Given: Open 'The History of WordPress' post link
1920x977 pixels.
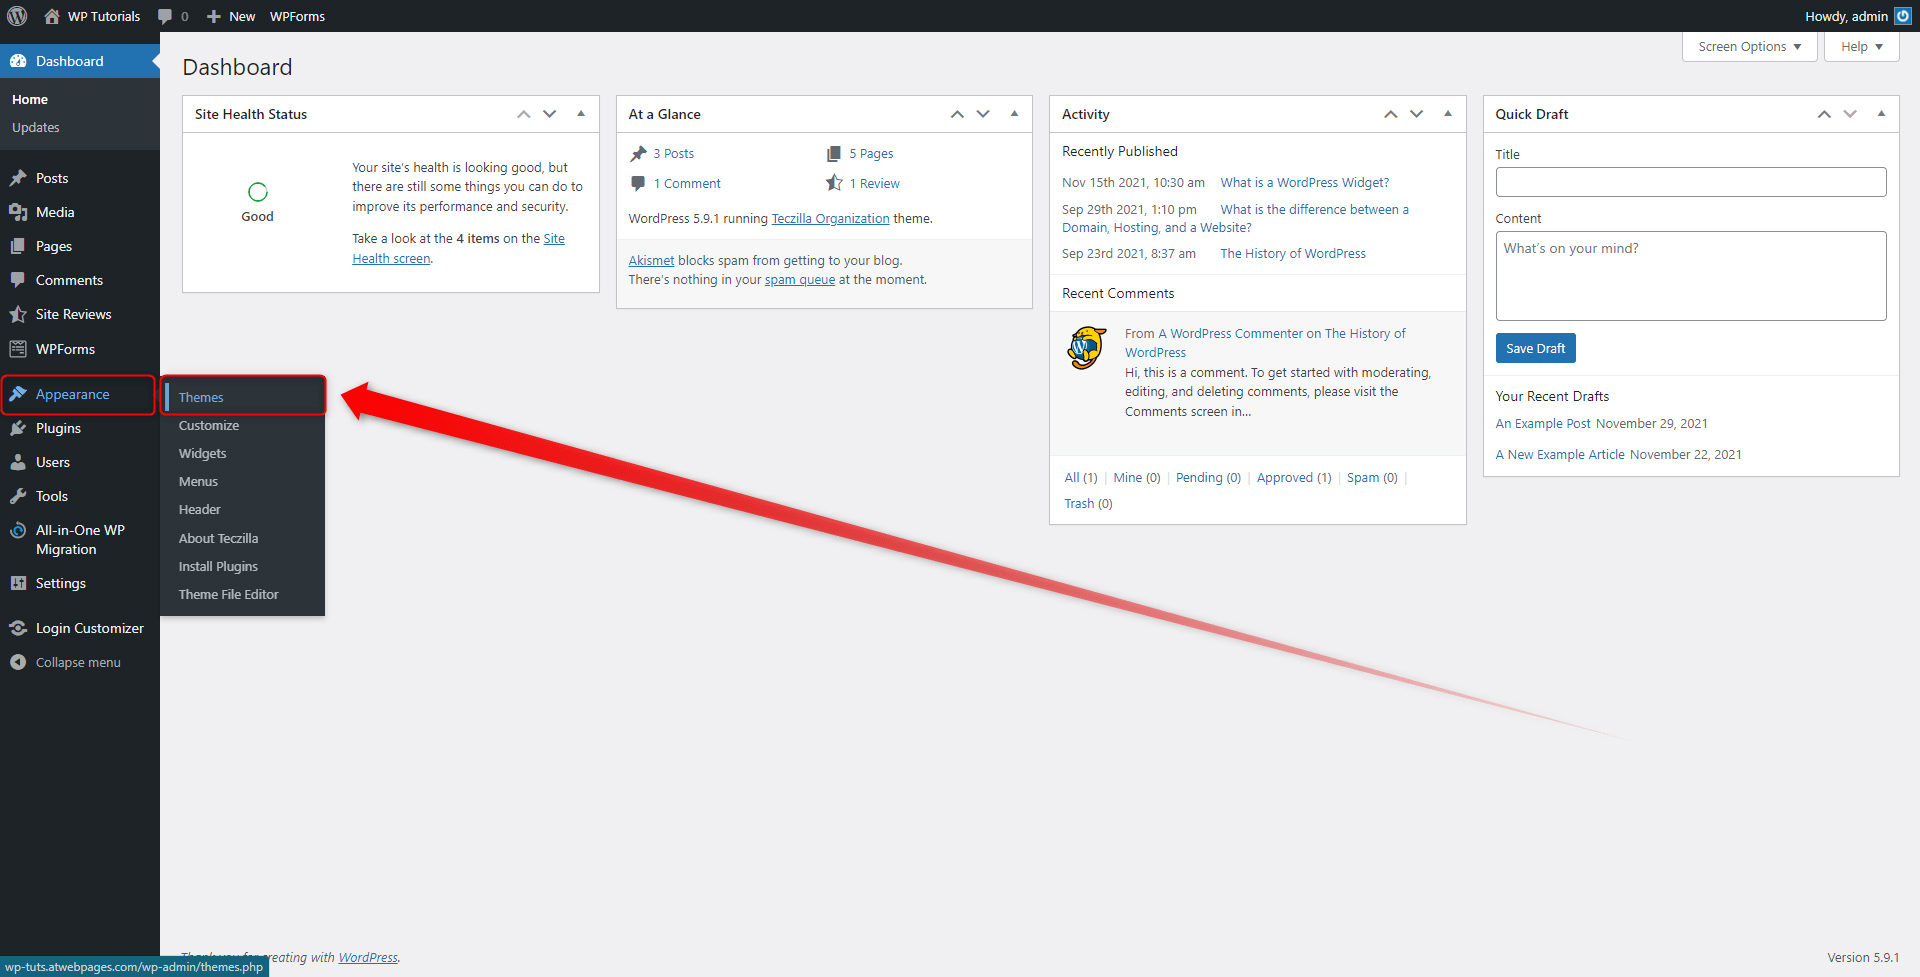Looking at the screenshot, I should point(1292,253).
